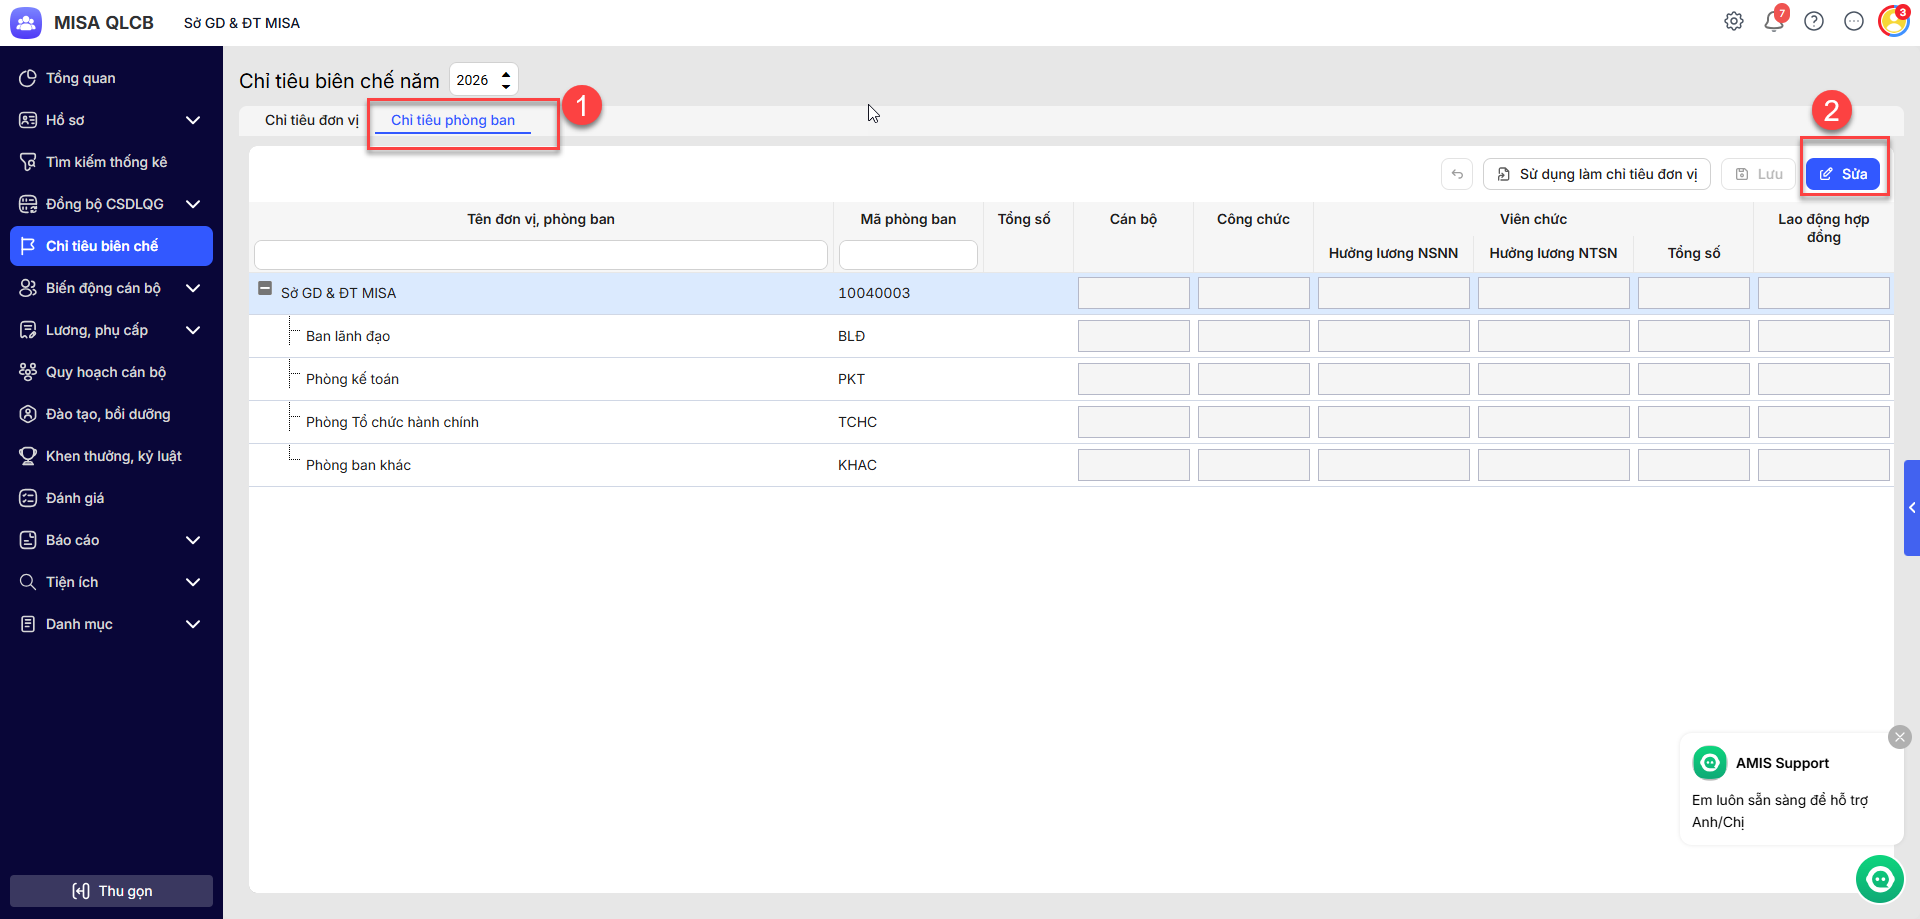Collapse the Sở GD & ĐT MISA tree row

tap(265, 289)
